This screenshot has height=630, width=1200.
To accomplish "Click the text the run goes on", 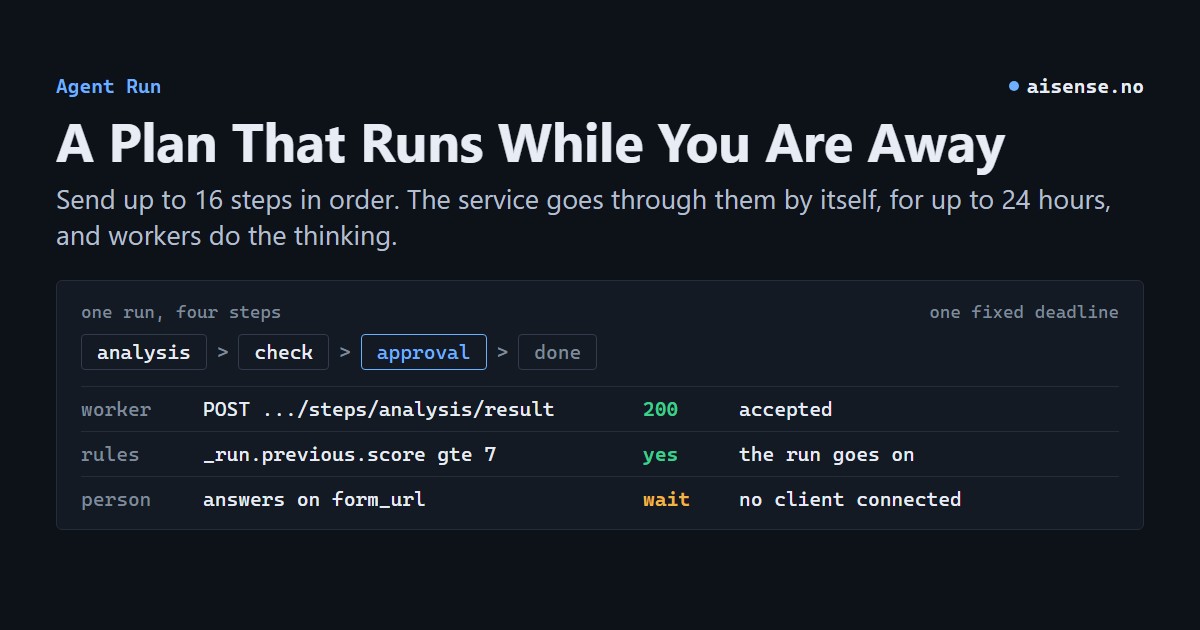I will pyautogui.click(x=826, y=454).
